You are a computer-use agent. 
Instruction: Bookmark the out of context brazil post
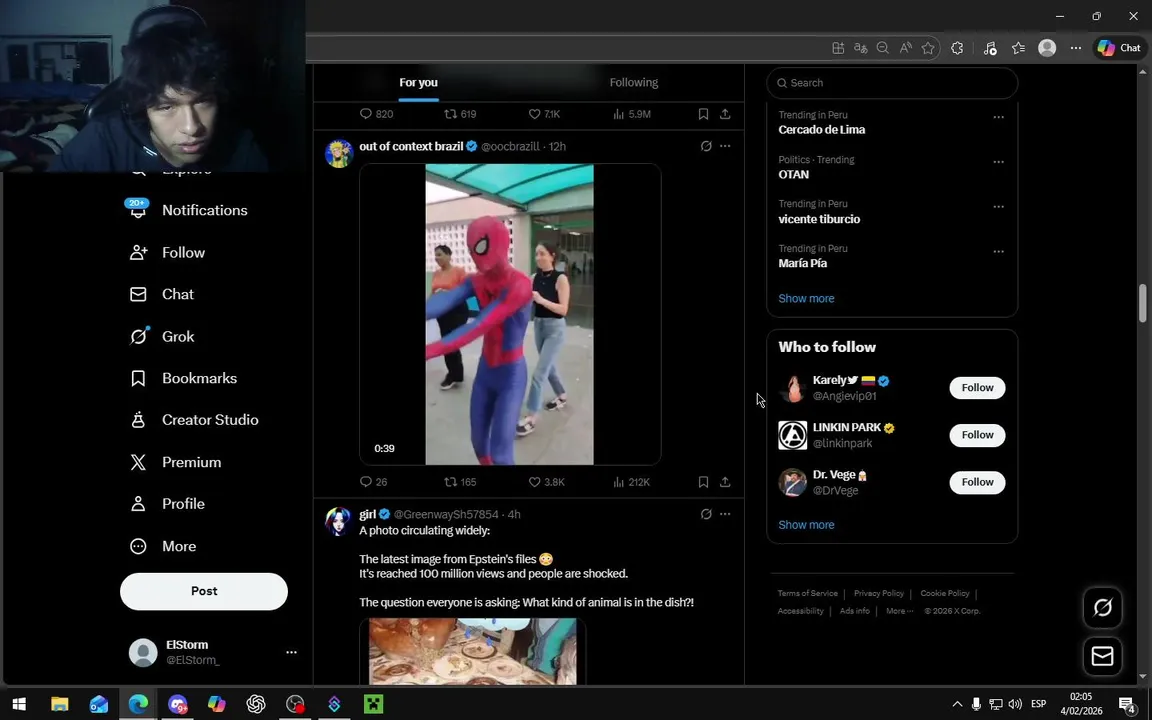pos(703,482)
